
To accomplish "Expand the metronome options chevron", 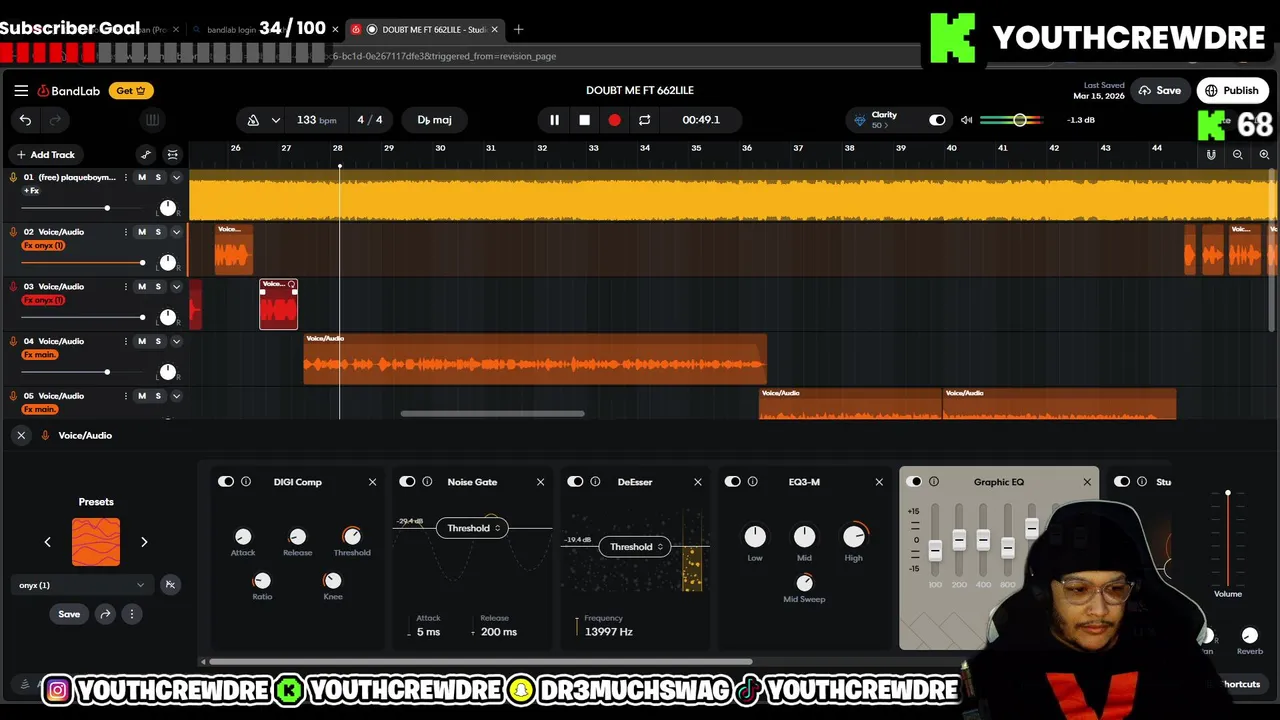I will [x=276, y=120].
